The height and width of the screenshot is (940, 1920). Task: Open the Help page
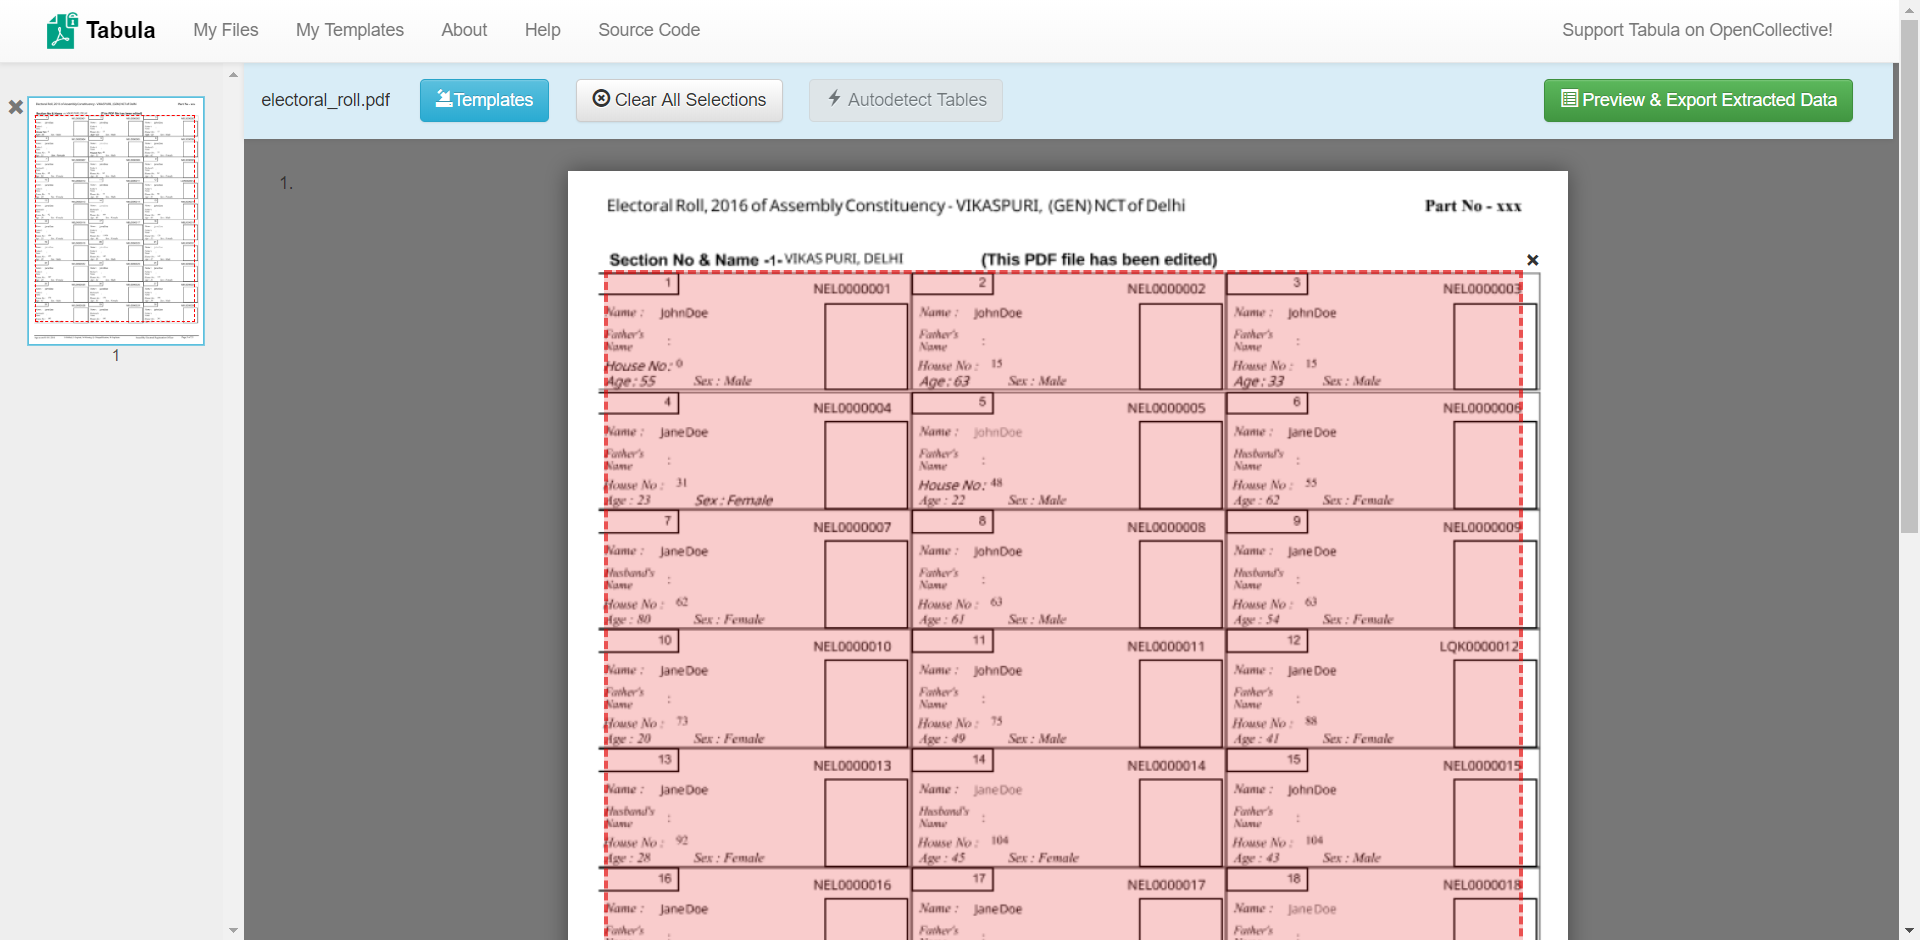point(542,30)
